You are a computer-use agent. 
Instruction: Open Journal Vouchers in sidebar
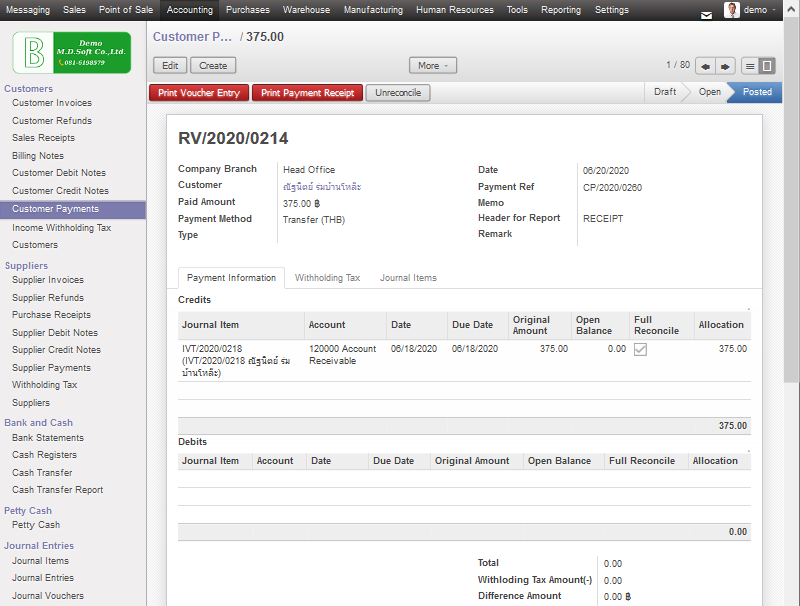click(x=48, y=596)
